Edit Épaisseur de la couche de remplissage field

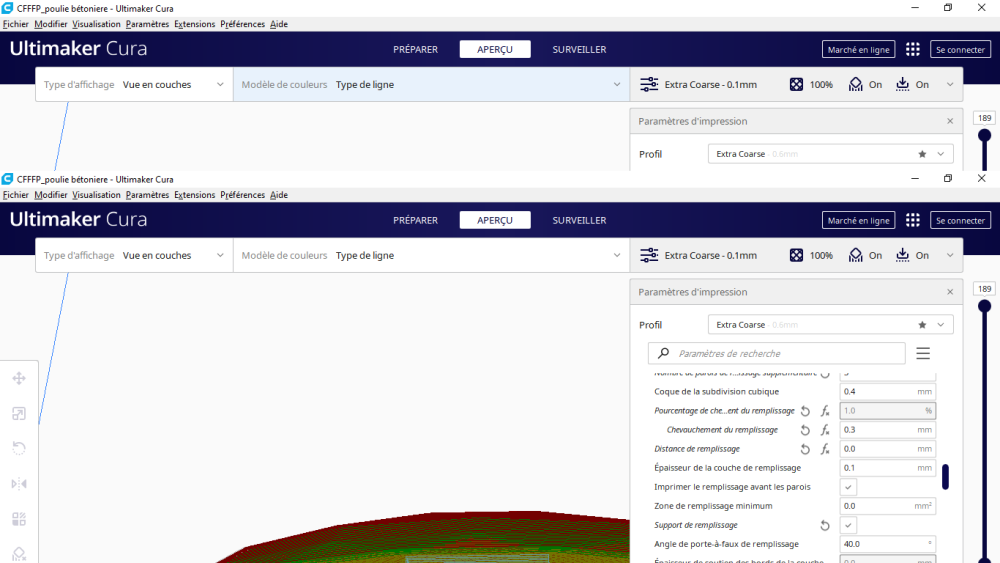click(x=888, y=468)
